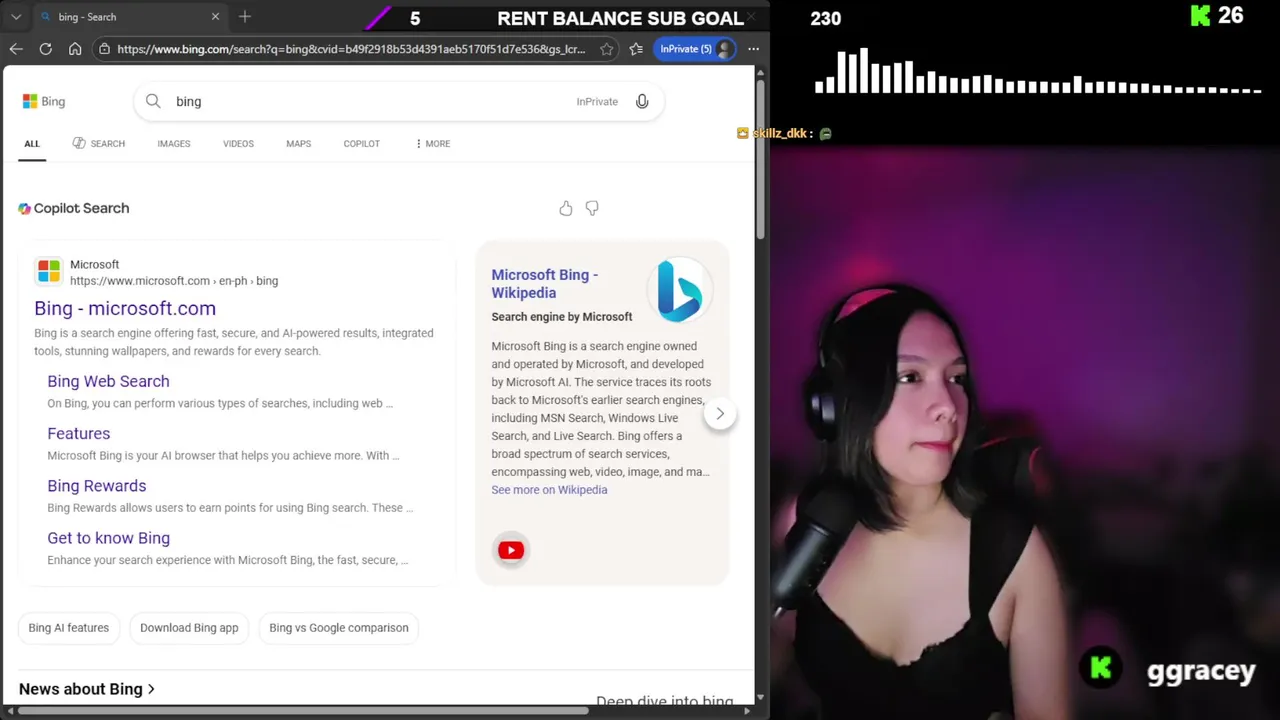
Task: Add this page to favorites star
Action: tap(606, 49)
